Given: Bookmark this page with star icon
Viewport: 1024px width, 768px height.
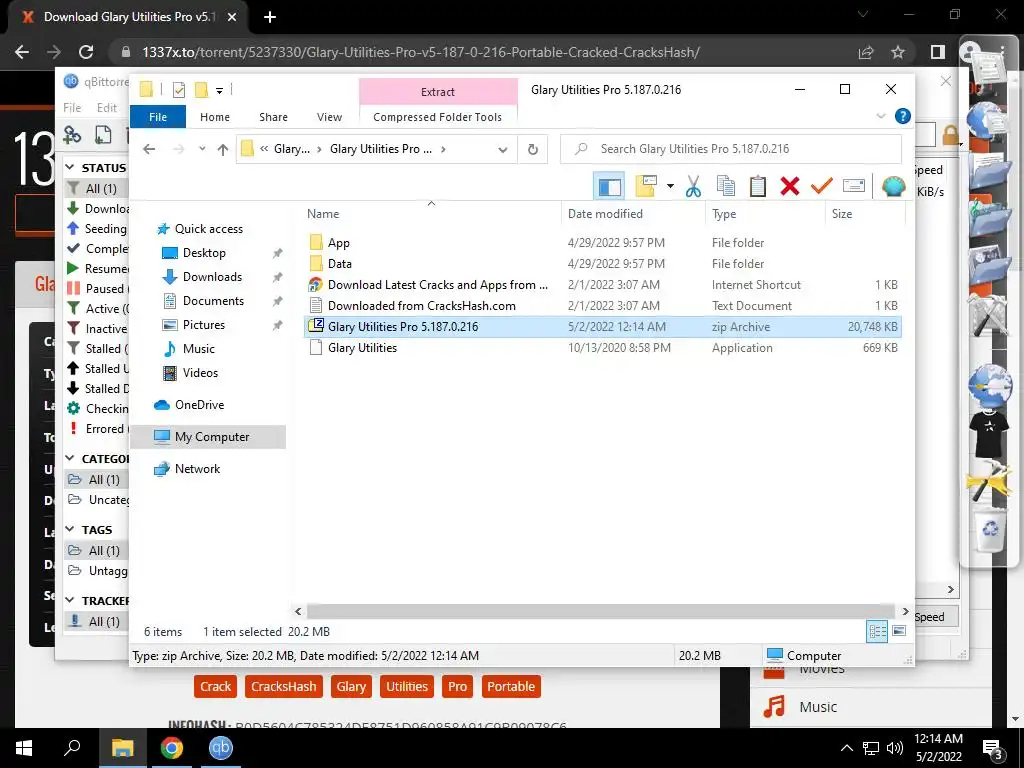Looking at the screenshot, I should coord(898,52).
